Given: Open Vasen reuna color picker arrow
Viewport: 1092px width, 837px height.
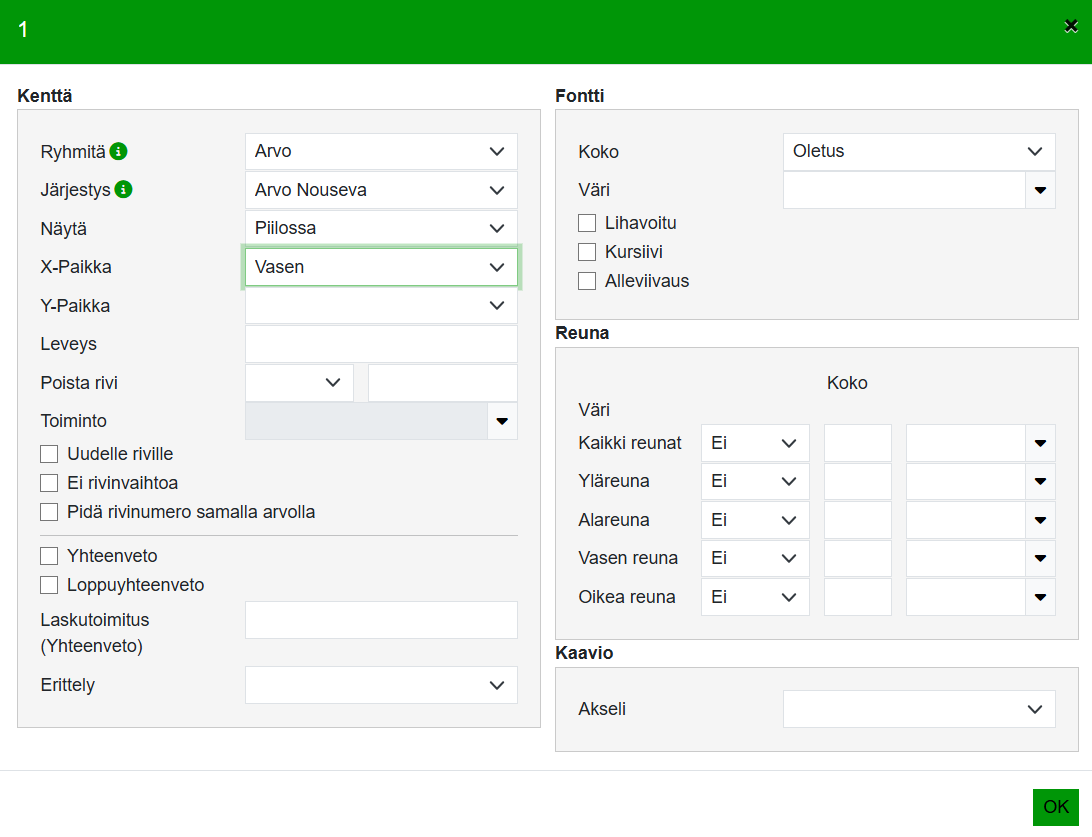Looking at the screenshot, I should (1040, 558).
